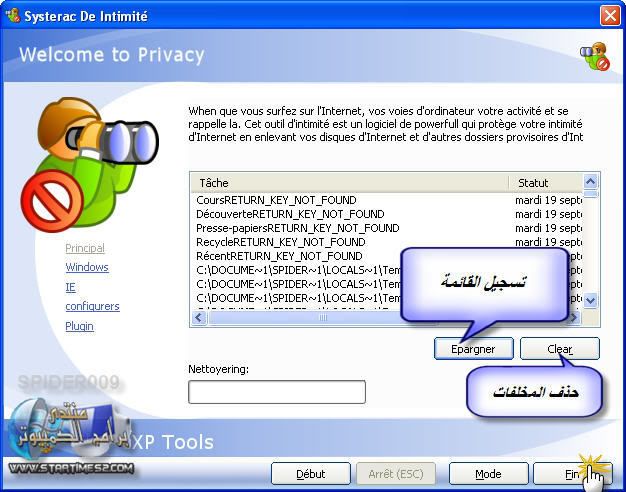Click the large spy mascot image
Image resolution: width=626 pixels, height=492 pixels.
(89, 165)
